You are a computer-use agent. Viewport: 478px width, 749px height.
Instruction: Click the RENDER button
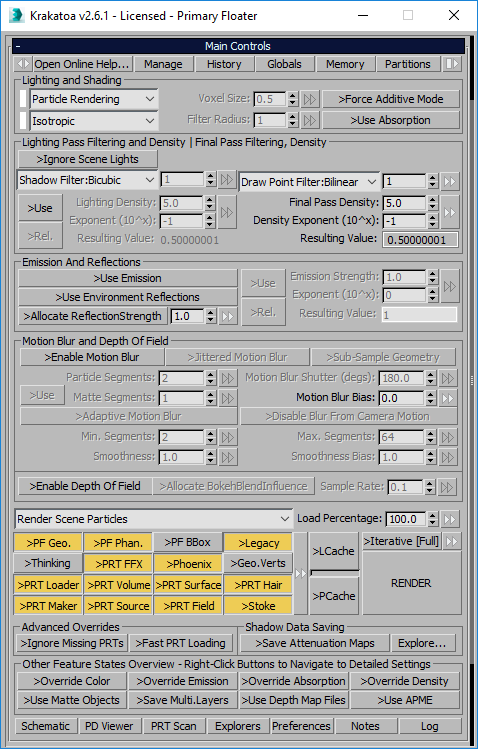point(411,583)
